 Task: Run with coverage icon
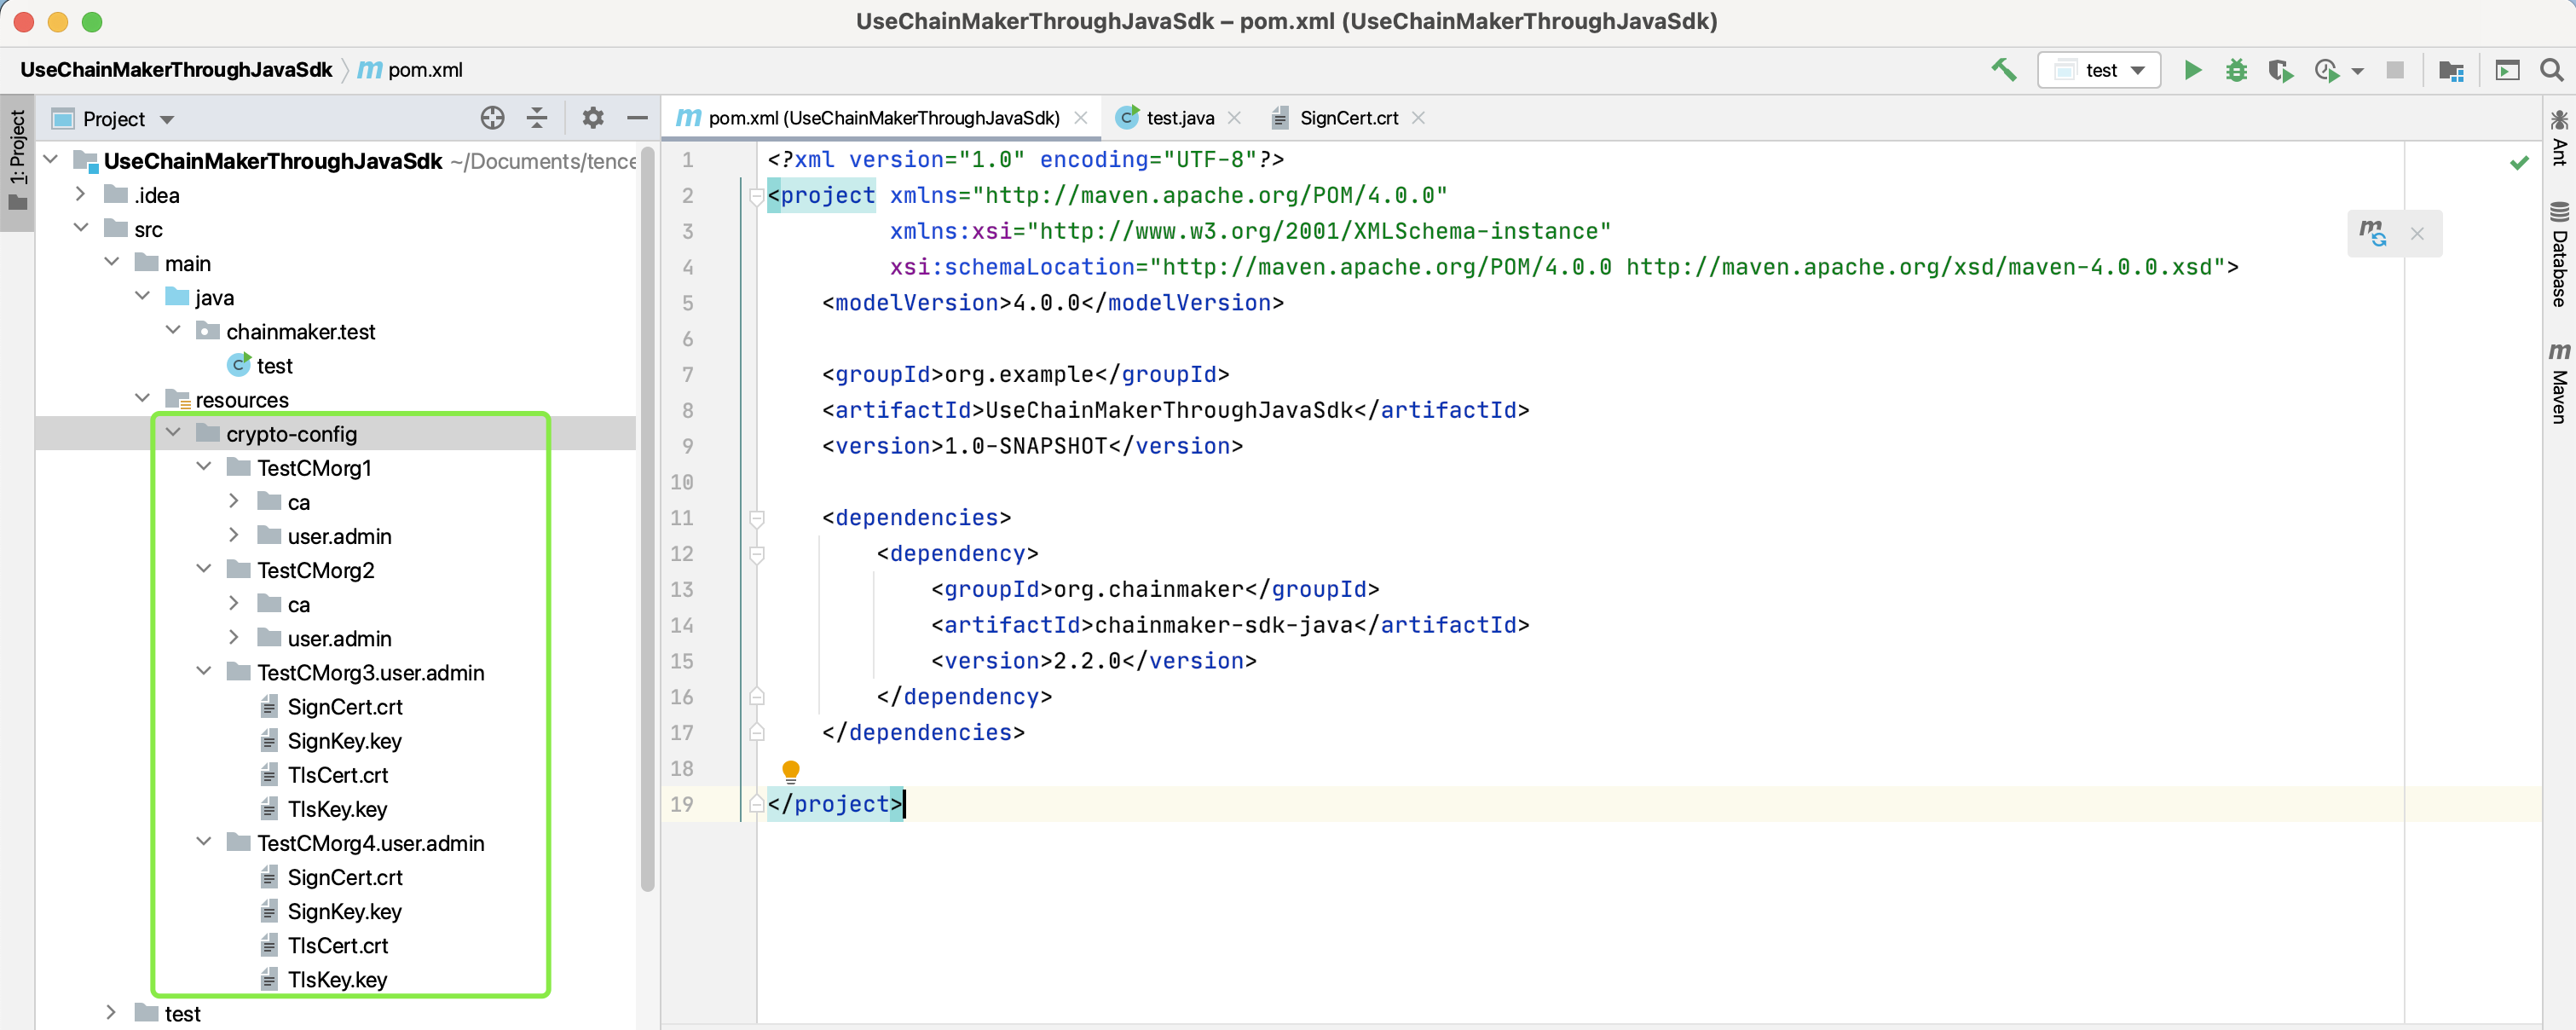point(2280,70)
